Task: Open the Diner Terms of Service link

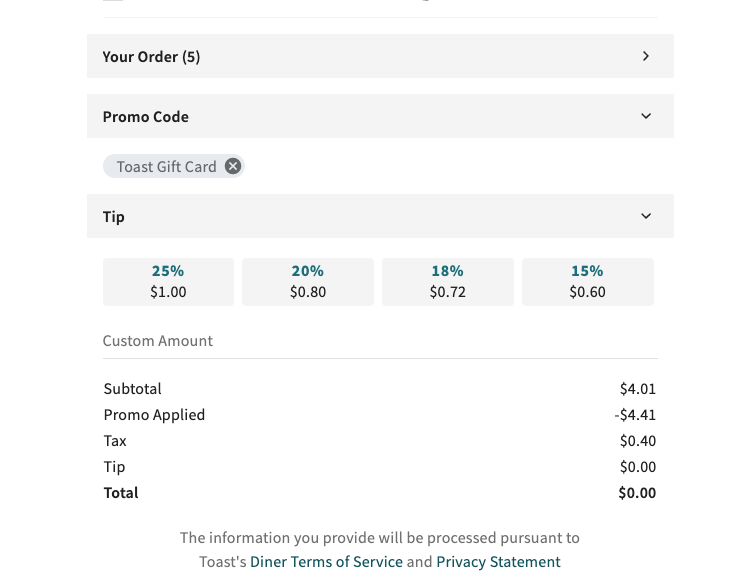Action: pyautogui.click(x=326, y=562)
